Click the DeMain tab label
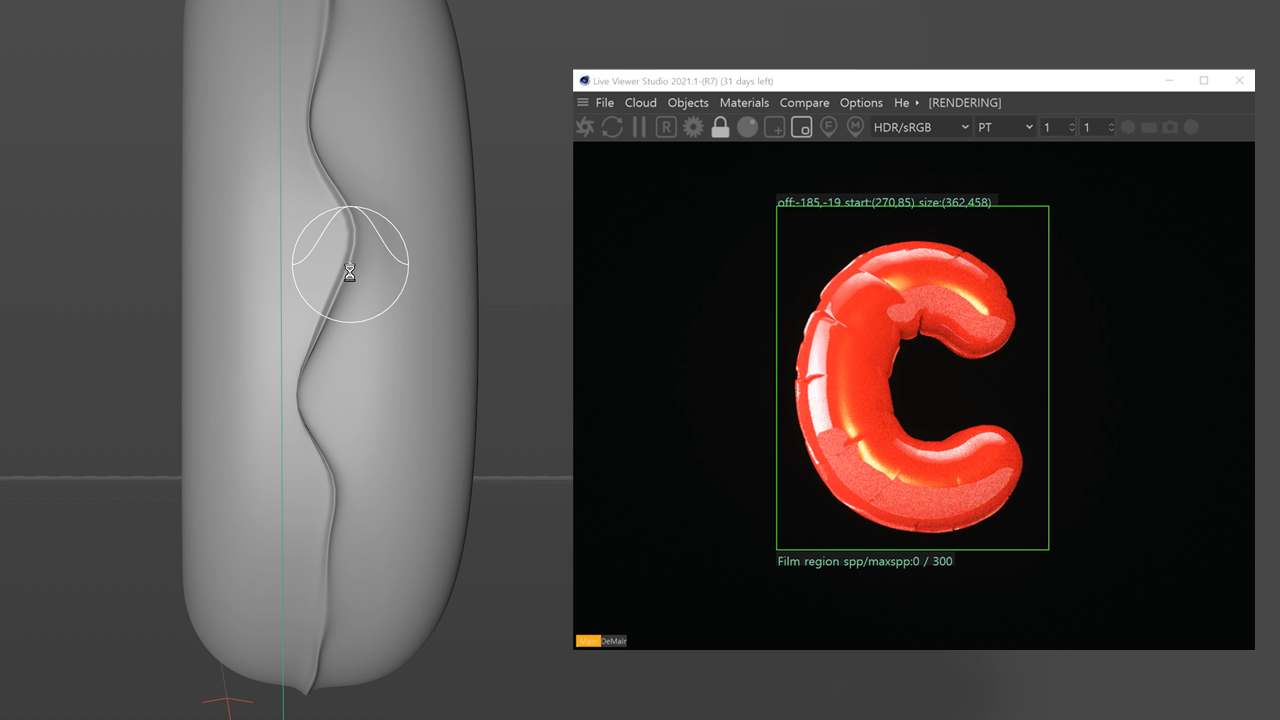 613,641
